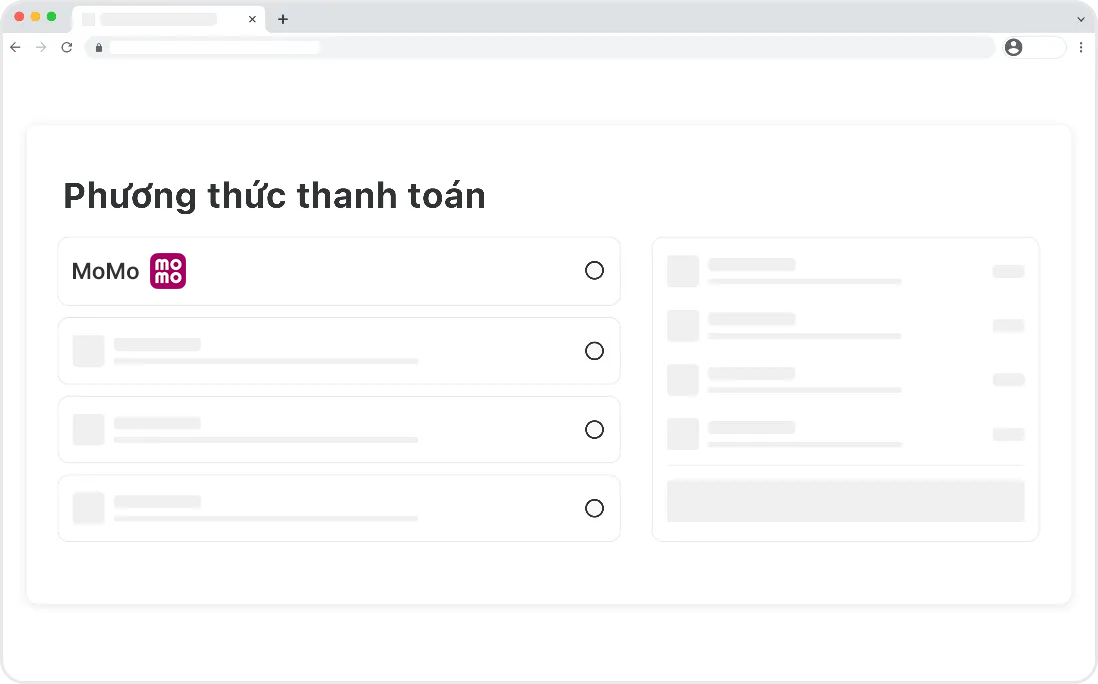Screen dimensions: 1098x684
Task: Select the active browser tab
Action: click(x=160, y=19)
